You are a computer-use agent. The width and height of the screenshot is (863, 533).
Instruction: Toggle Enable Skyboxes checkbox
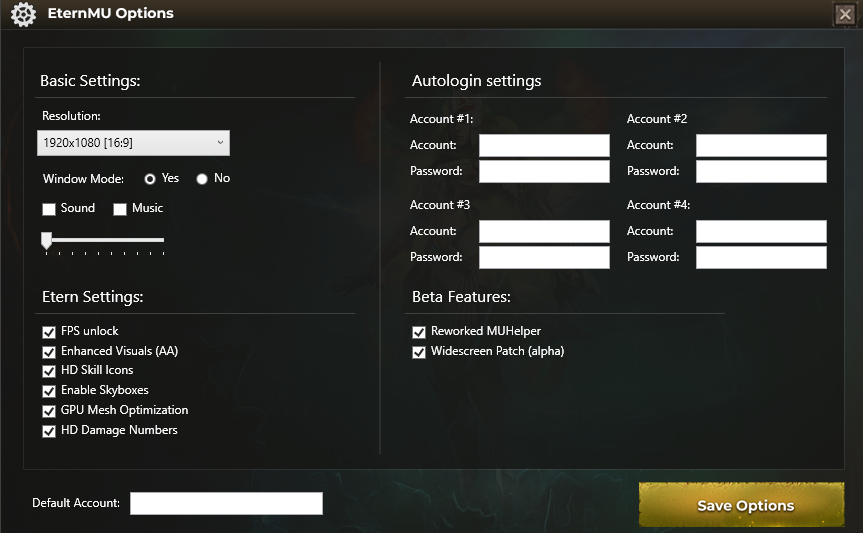48,391
